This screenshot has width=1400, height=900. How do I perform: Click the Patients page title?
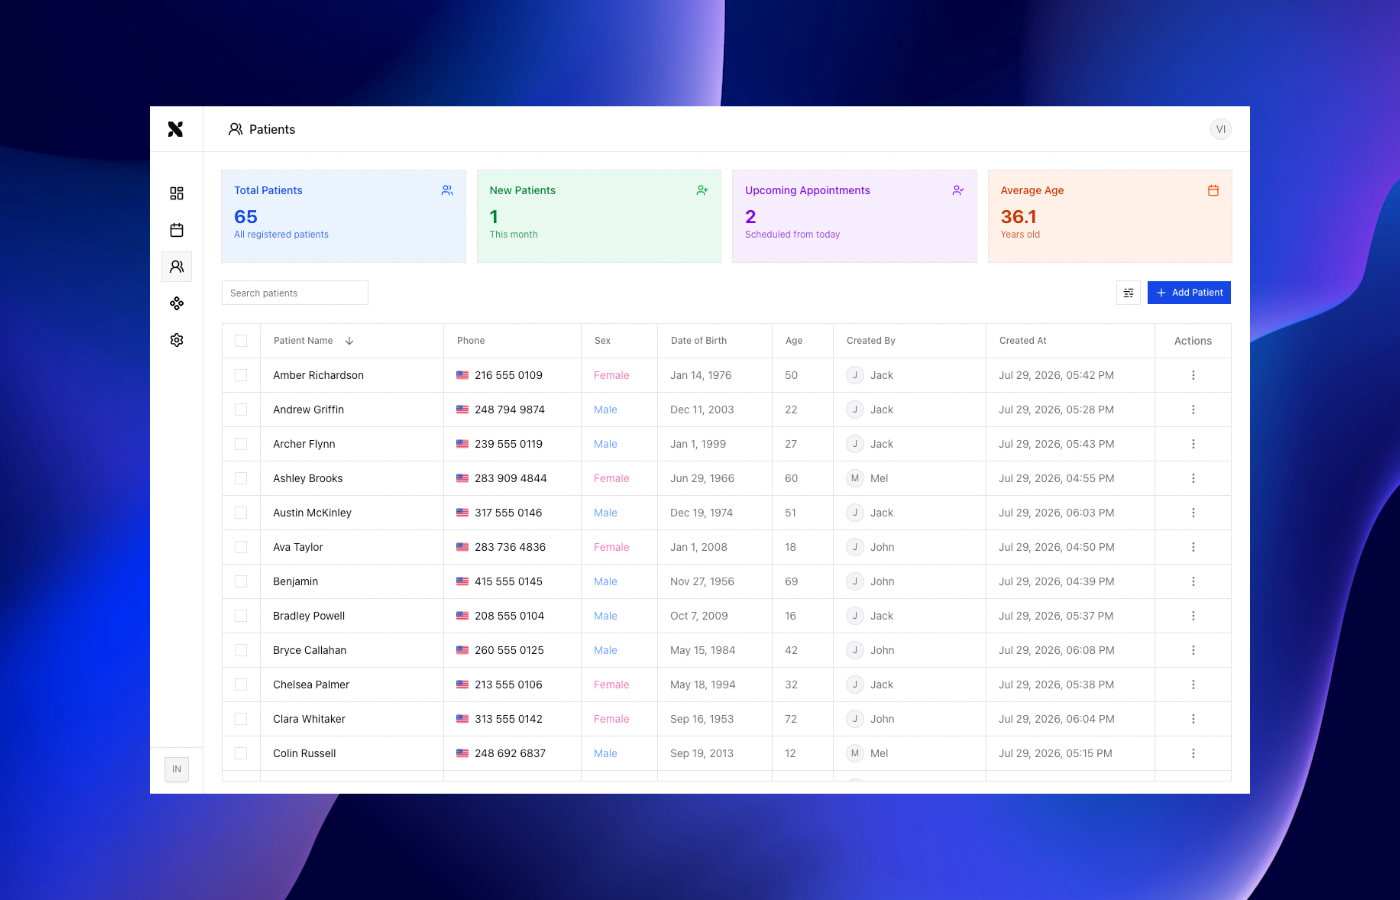[272, 129]
